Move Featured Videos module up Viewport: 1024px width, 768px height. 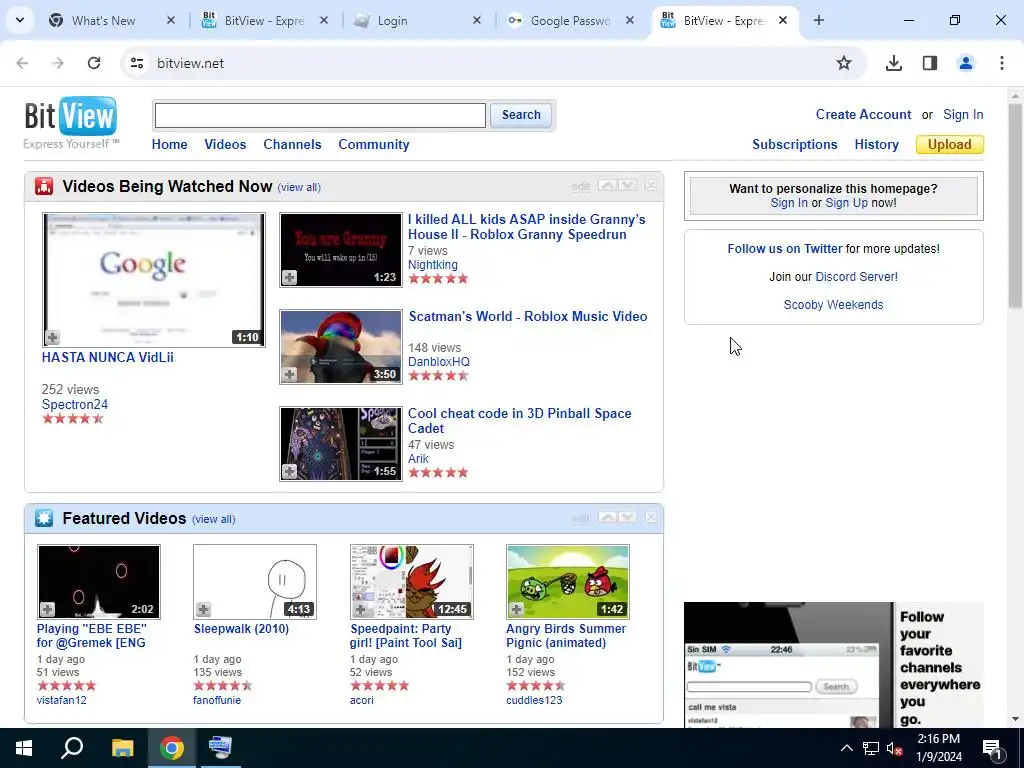607,517
